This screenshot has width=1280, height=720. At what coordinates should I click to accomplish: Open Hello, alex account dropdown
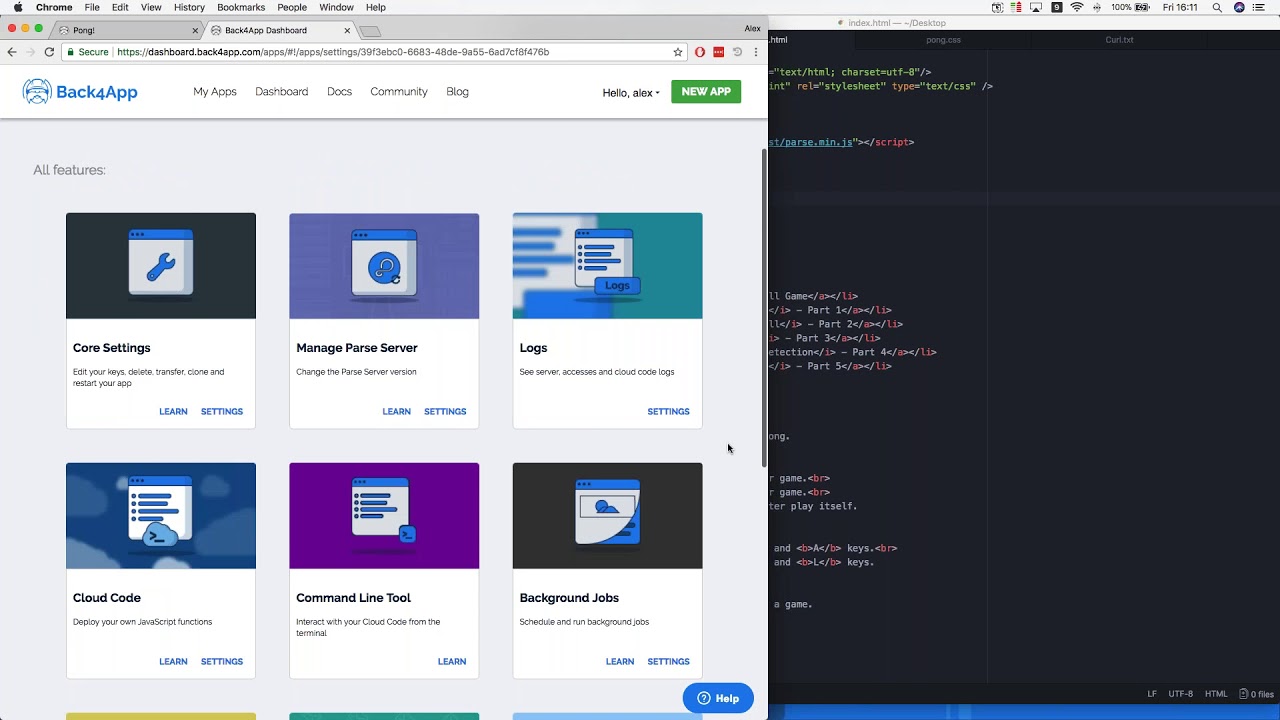click(x=631, y=93)
